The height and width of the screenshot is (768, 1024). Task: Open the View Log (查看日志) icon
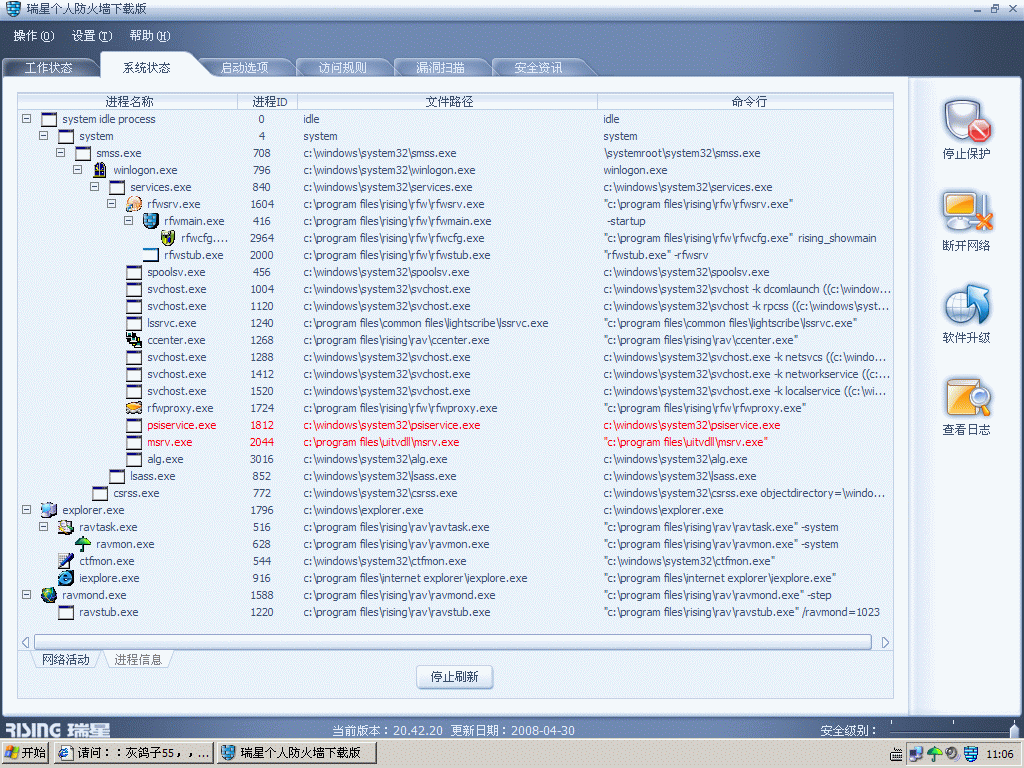(x=967, y=397)
